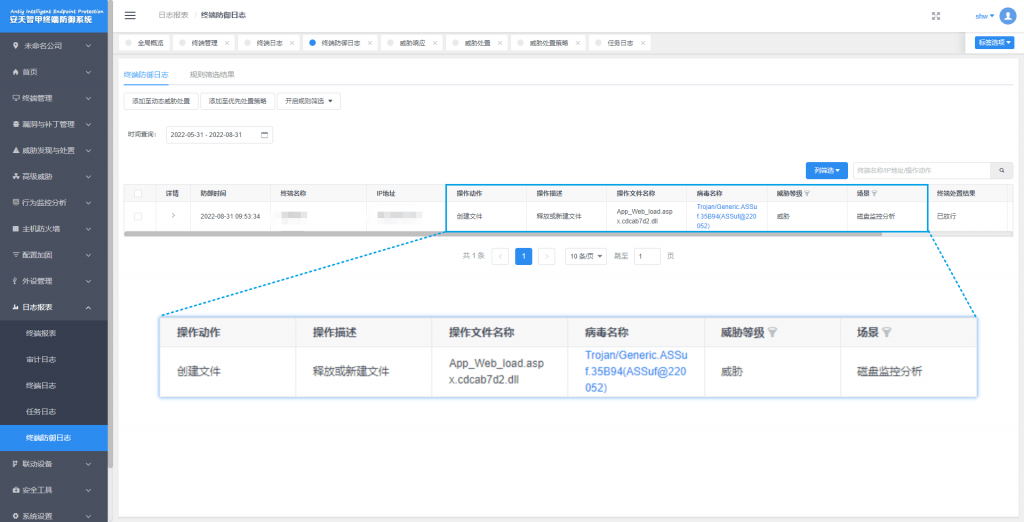Open the 列筛选 column filter dropdown
Viewport: 1024px width, 522px height.
click(826, 171)
